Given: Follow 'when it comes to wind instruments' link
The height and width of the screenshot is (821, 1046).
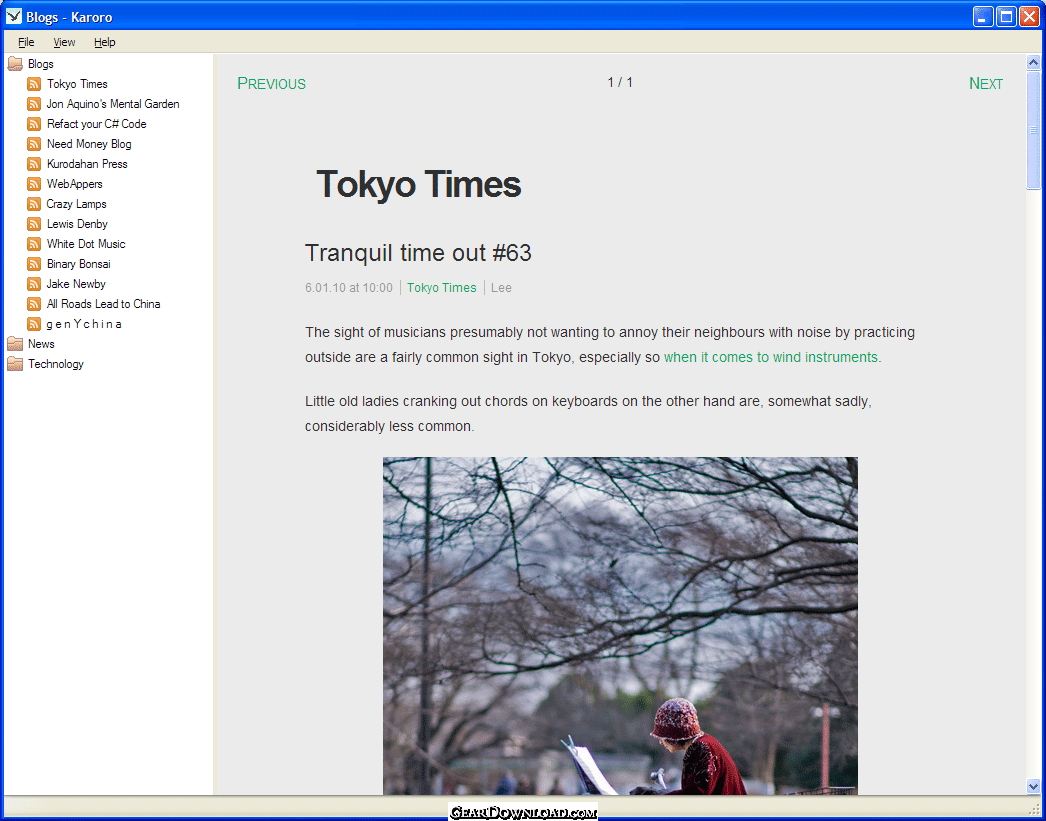Looking at the screenshot, I should (770, 357).
